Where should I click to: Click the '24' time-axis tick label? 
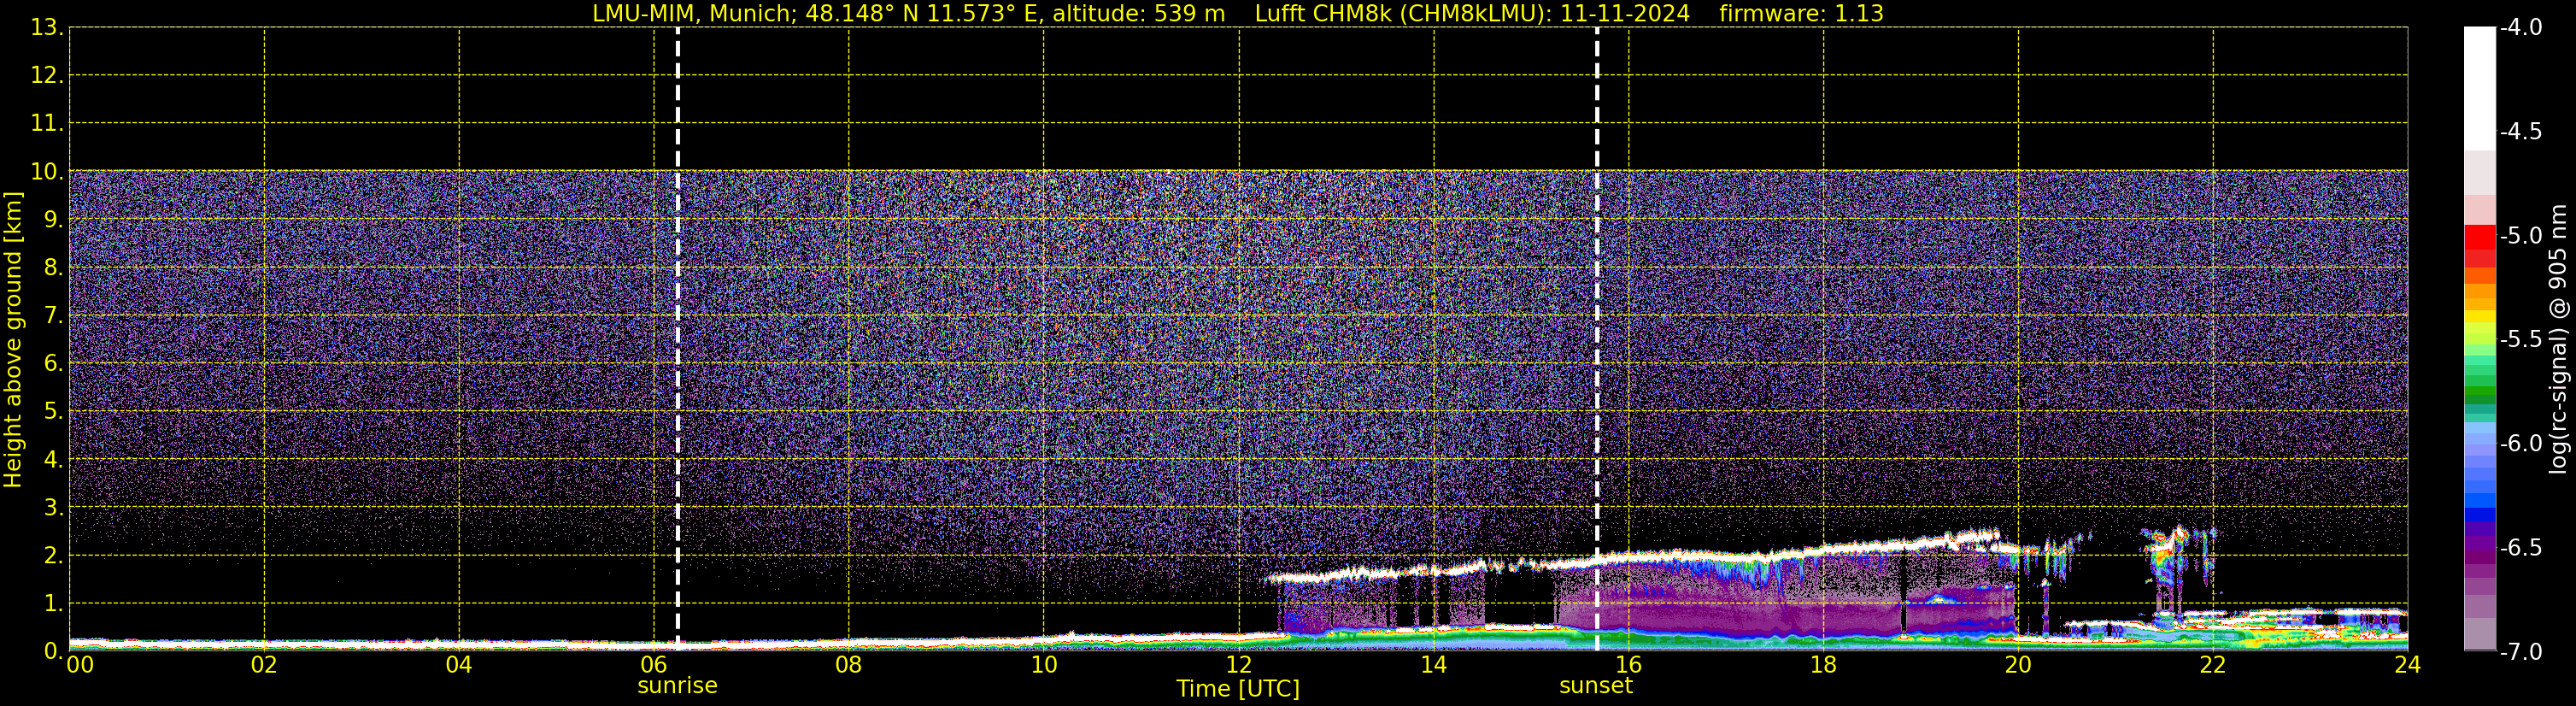[2408, 665]
